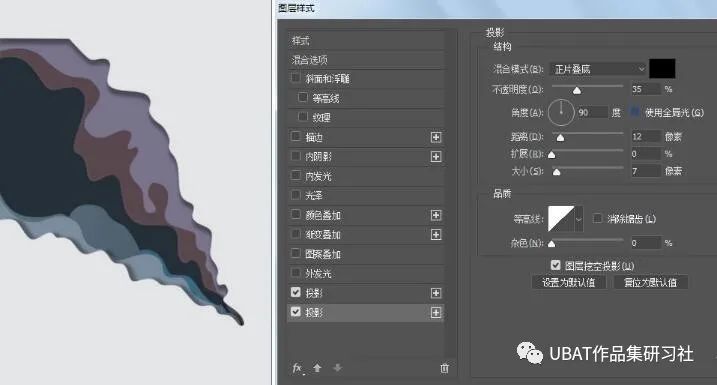
Task: Click the 角度 value field showing 90
Action: coord(593,112)
